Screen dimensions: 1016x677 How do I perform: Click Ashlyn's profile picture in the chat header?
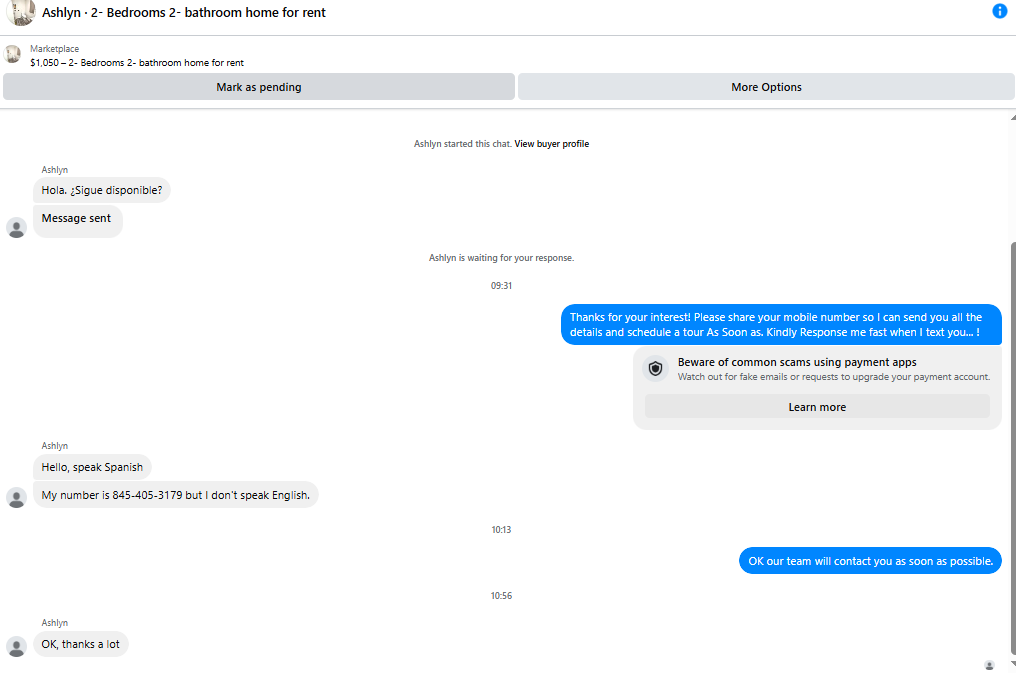click(x=20, y=12)
